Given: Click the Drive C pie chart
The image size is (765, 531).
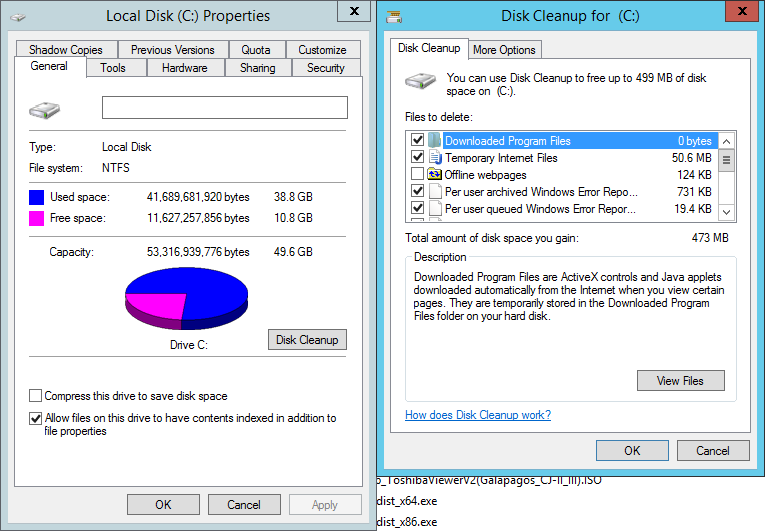Looking at the screenshot, I should [186, 298].
